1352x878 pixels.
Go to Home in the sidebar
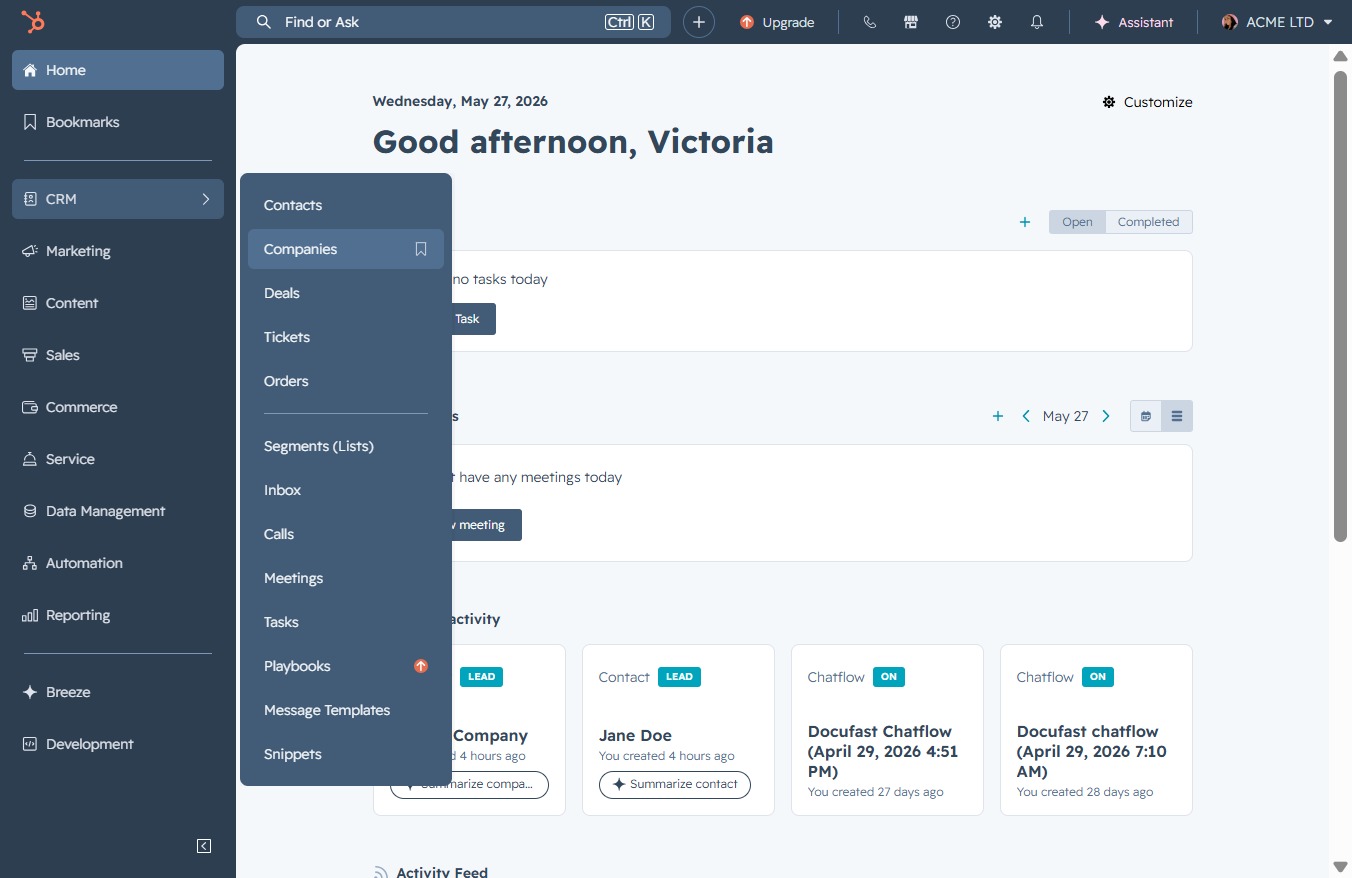118,70
